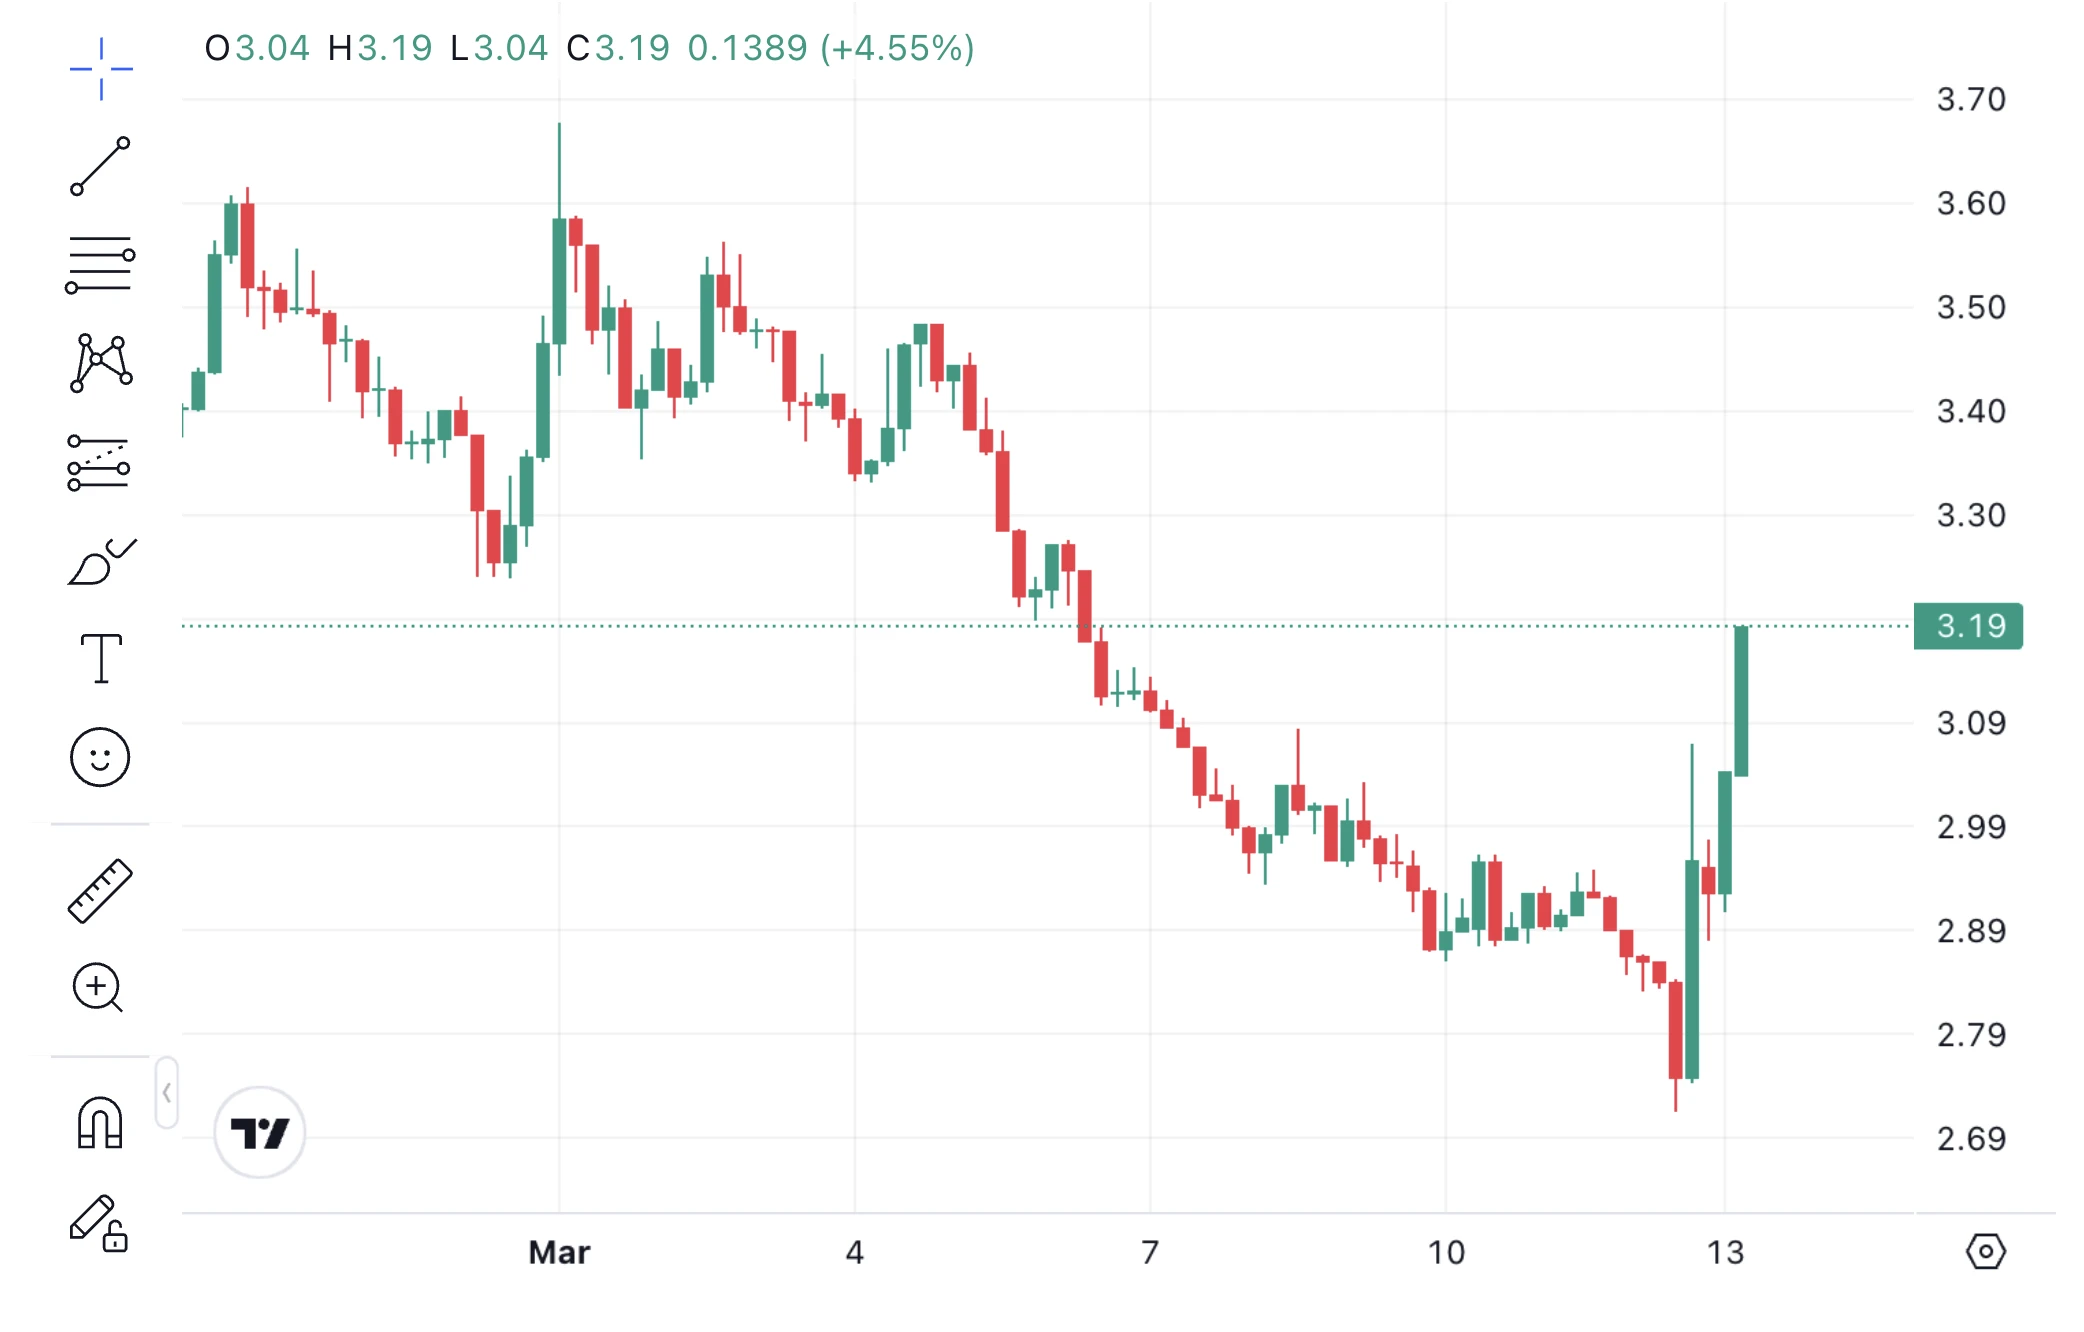Click the TradingView logo watermark
Viewport: 2084px width, 1332px height.
pyautogui.click(x=259, y=1133)
